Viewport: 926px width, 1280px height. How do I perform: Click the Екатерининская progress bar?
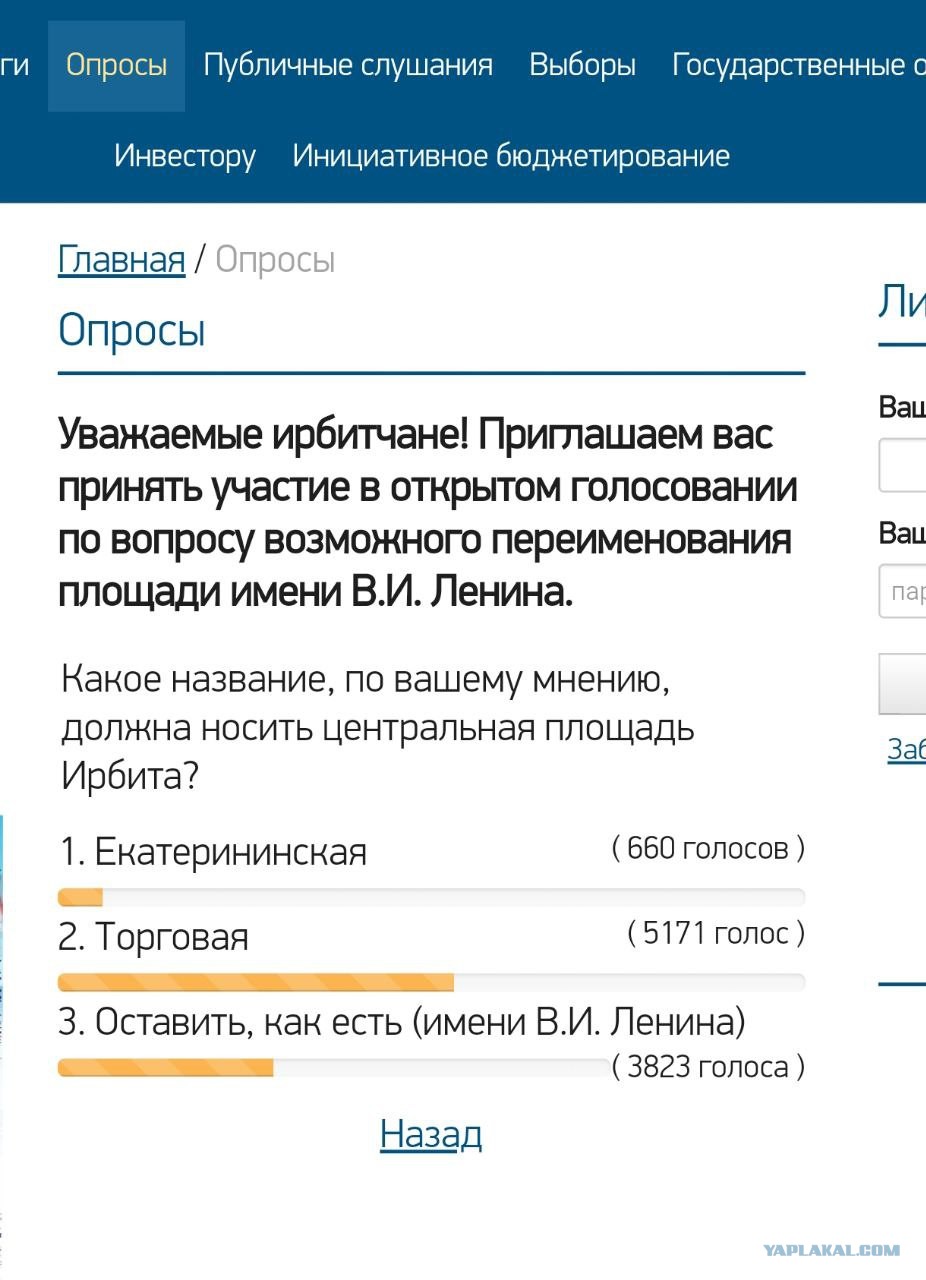(x=431, y=897)
